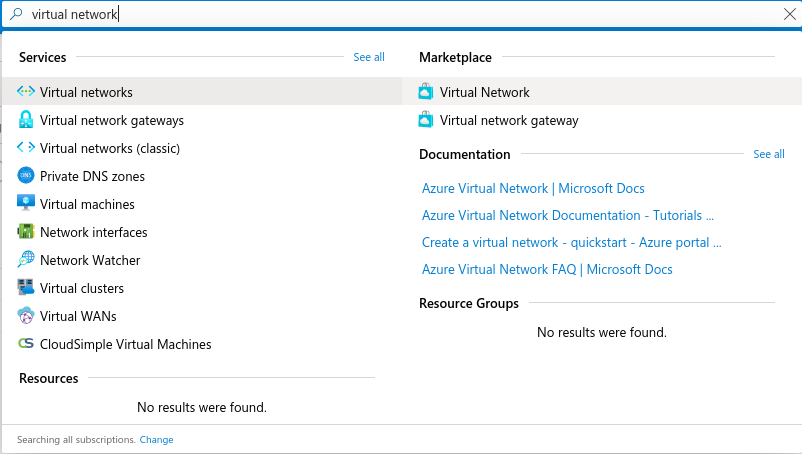
Task: Click in the virtual network search field
Action: coord(404,14)
